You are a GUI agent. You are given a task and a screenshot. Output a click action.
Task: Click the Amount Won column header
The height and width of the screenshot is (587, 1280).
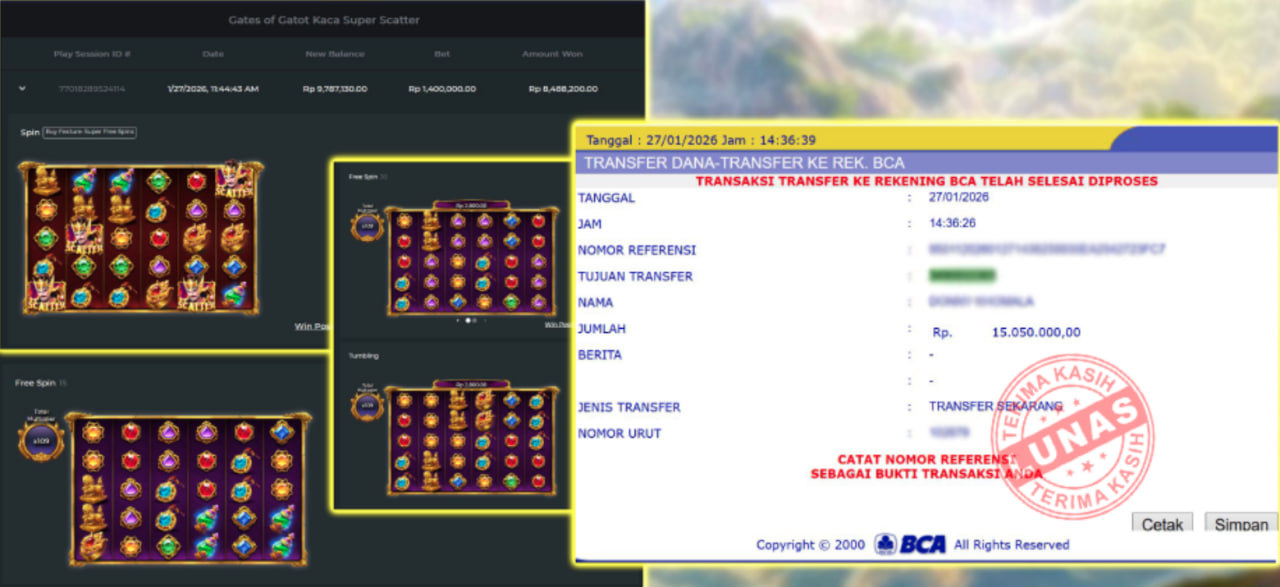coord(552,54)
